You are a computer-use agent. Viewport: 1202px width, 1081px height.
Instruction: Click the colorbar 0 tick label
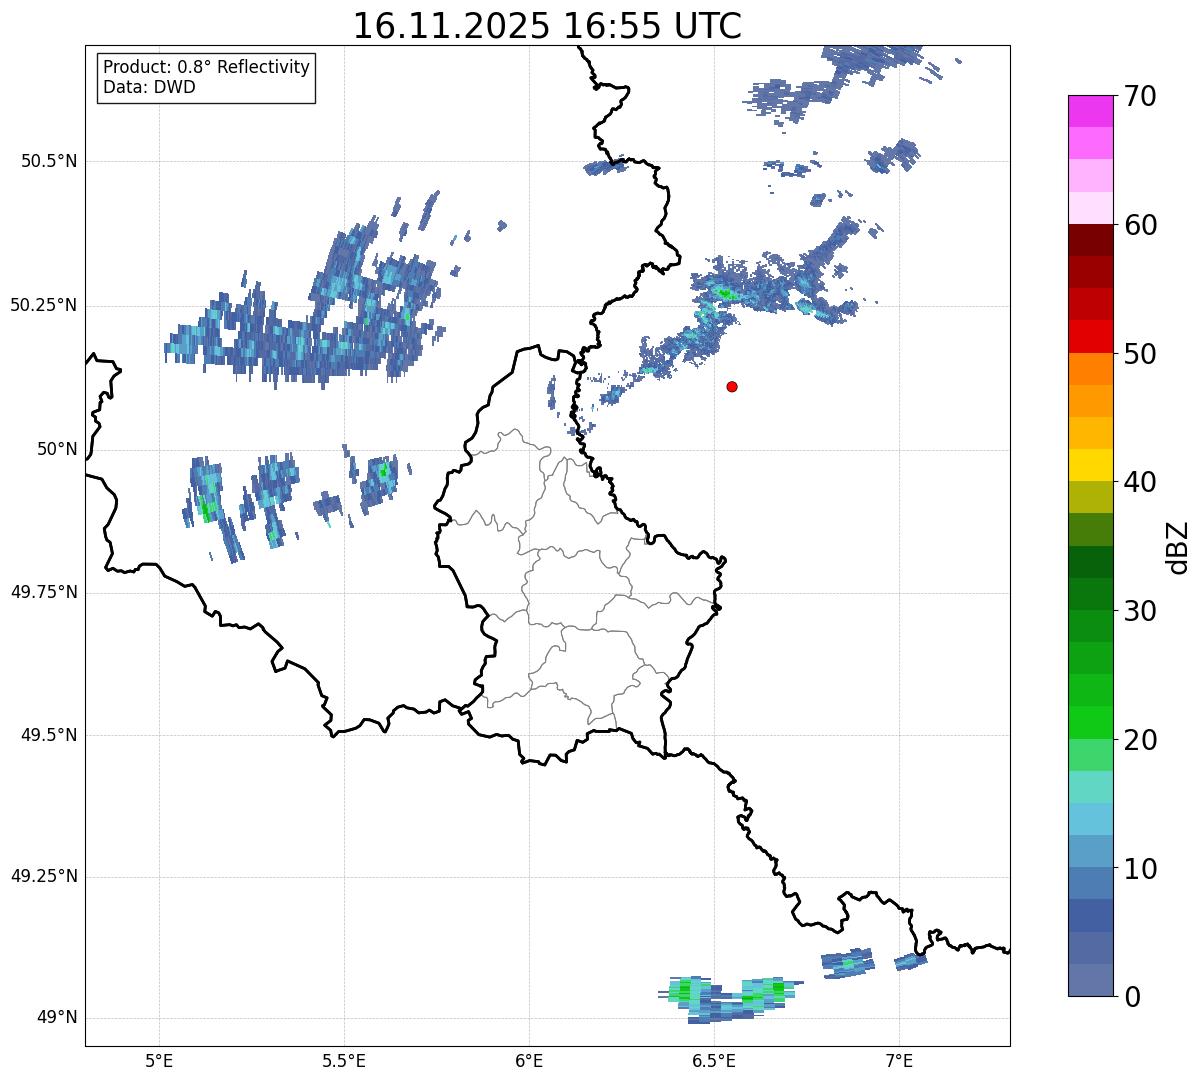(x=1132, y=997)
